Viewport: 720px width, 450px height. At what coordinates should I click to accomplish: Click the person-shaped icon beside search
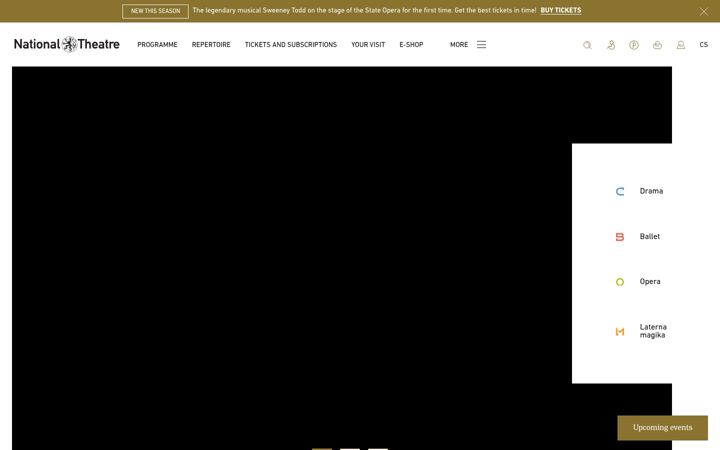pos(611,45)
